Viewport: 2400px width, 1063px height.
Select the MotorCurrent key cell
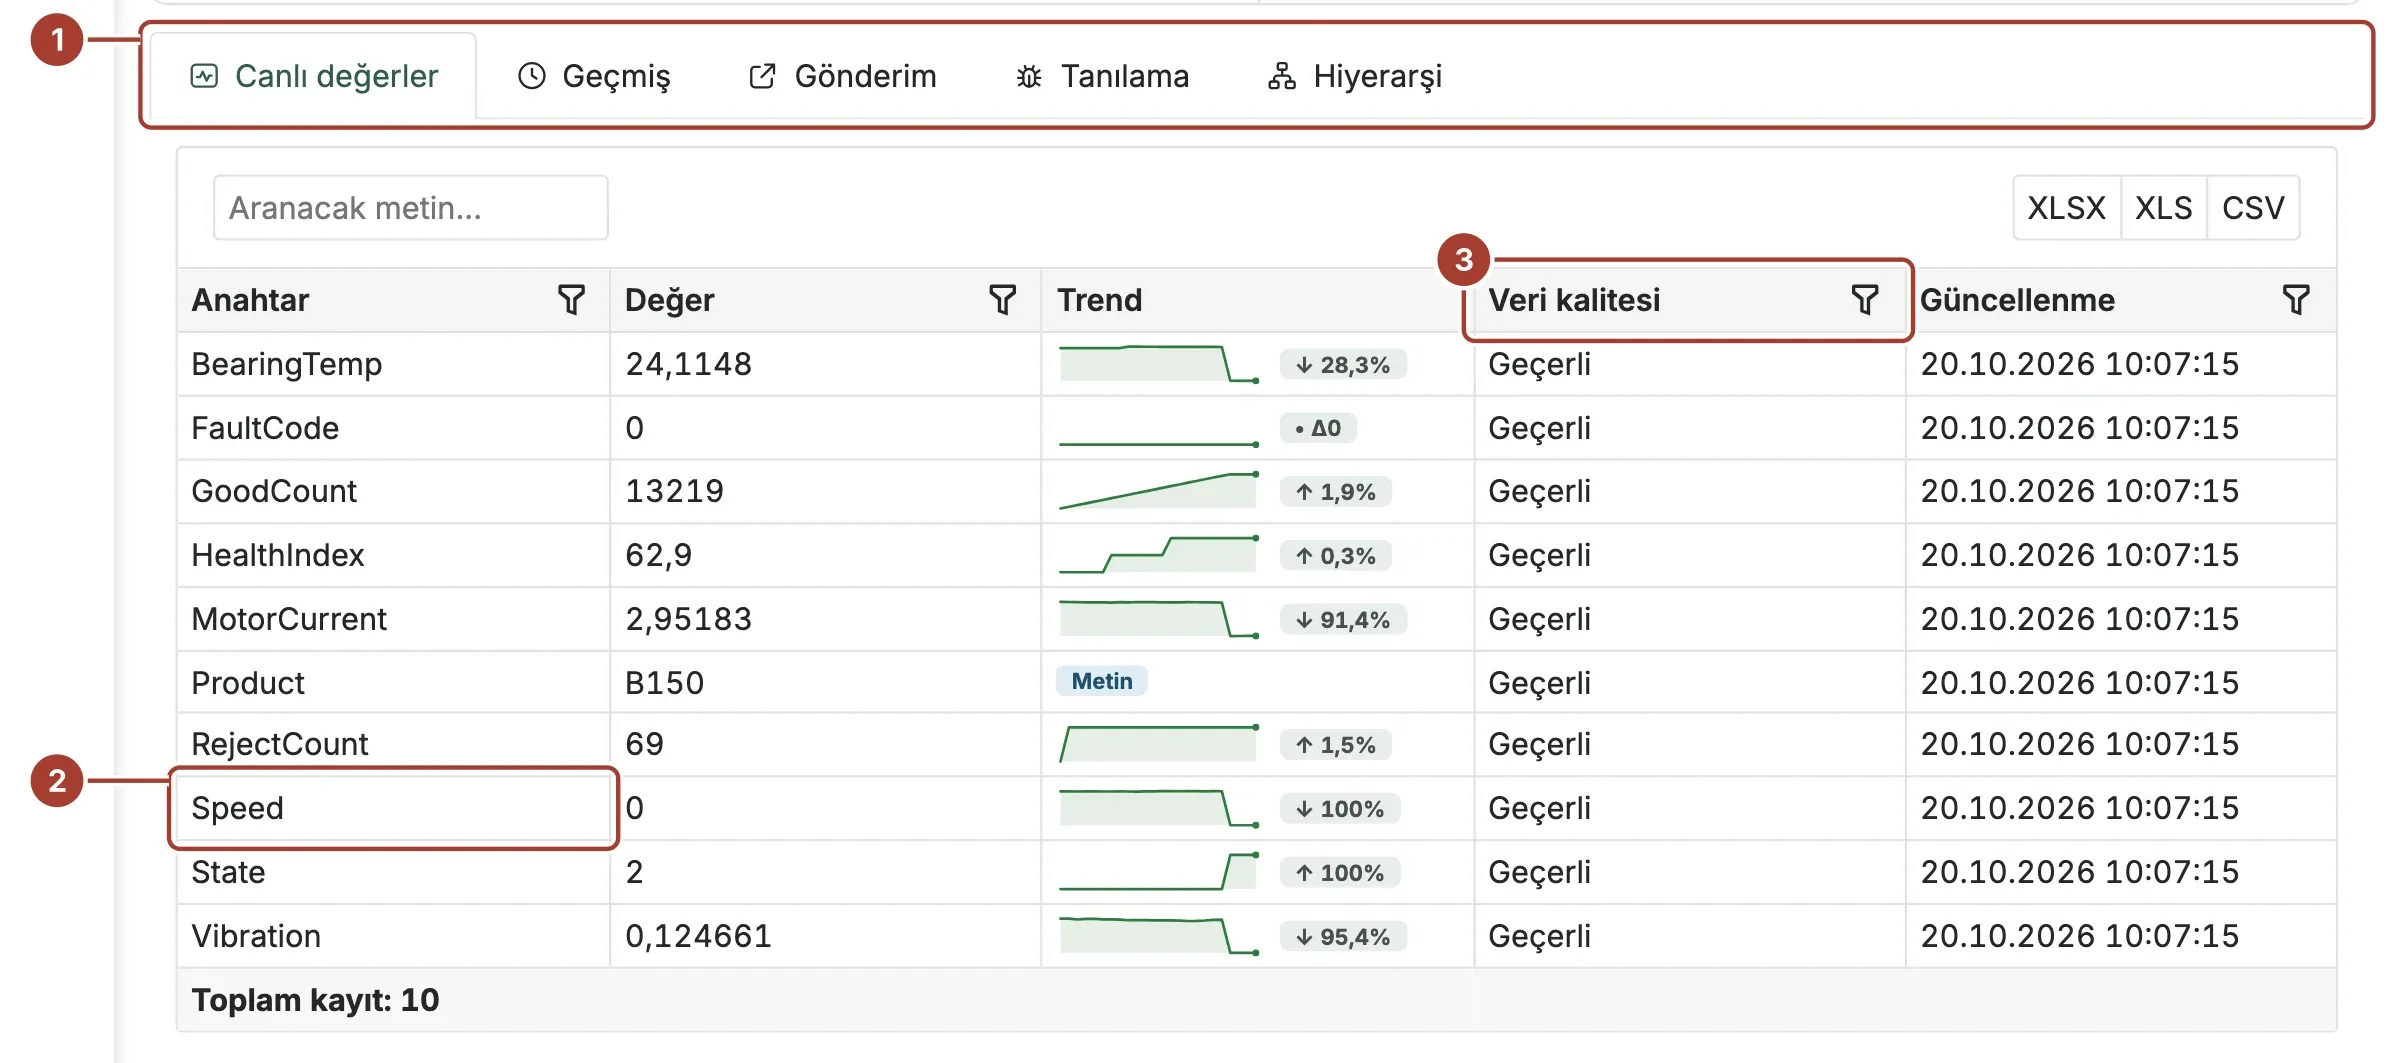coord(394,619)
